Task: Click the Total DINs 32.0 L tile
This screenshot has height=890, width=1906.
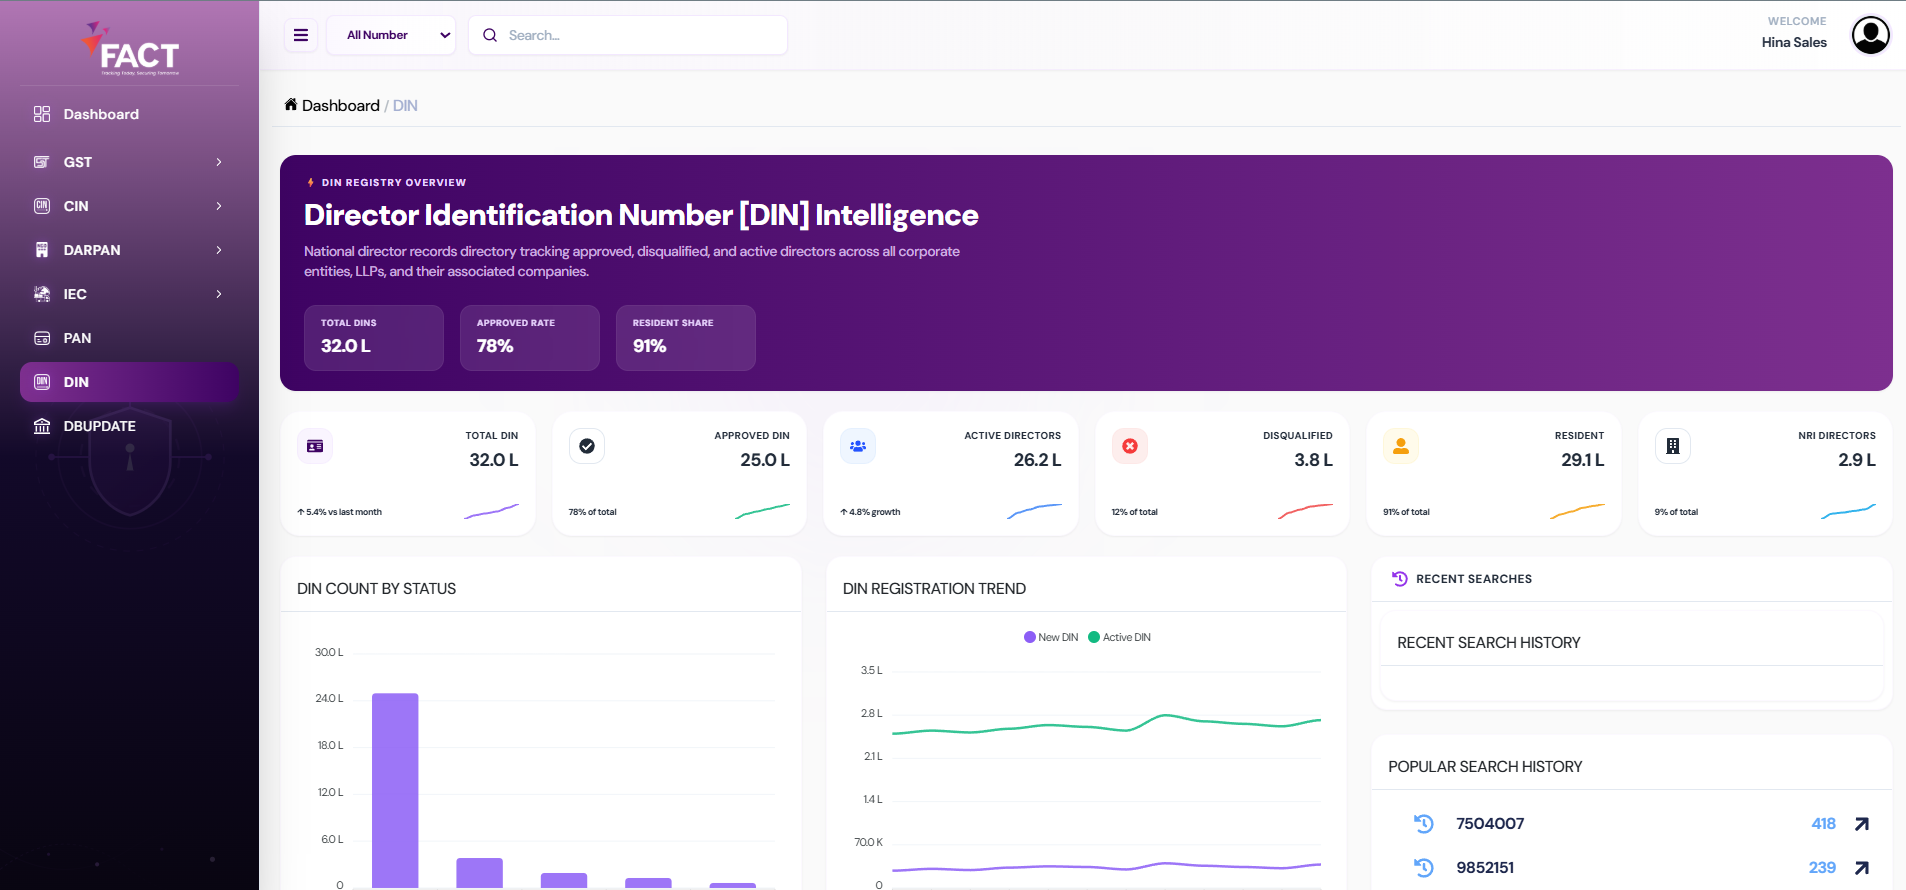Action: tap(374, 338)
